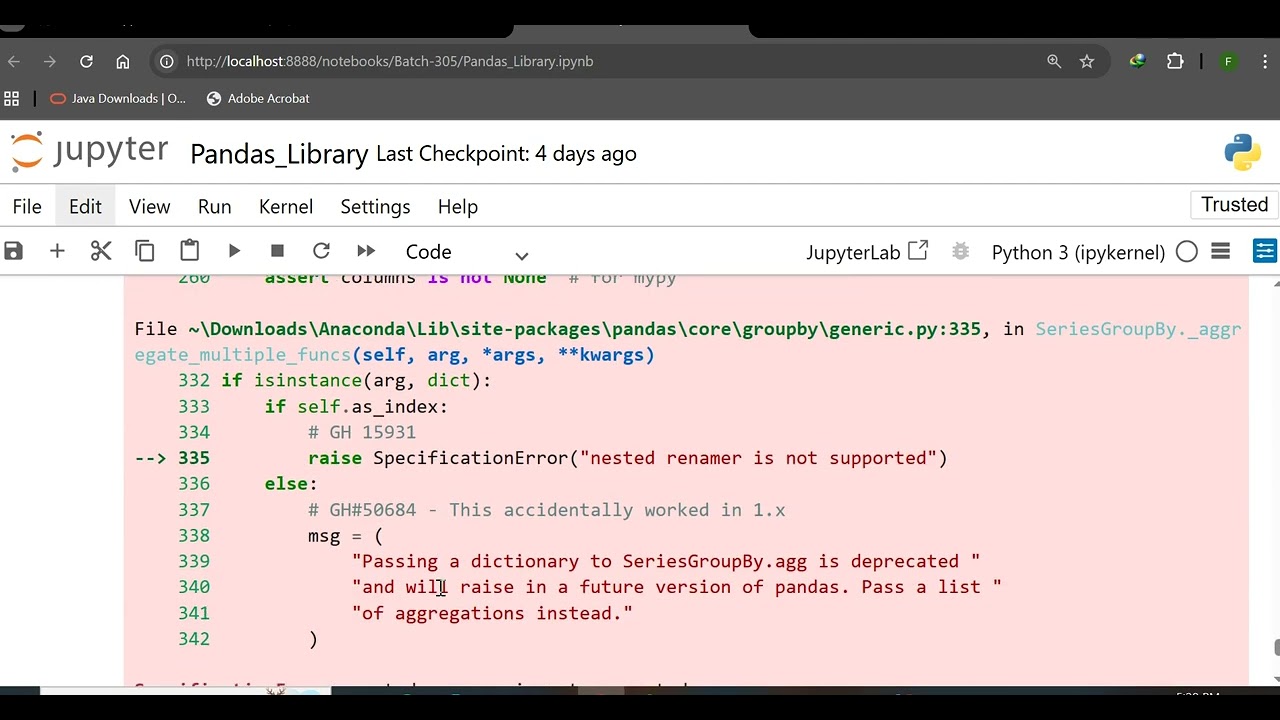The width and height of the screenshot is (1280, 720).
Task: Reload the page with refresh icon
Action: (x=86, y=61)
